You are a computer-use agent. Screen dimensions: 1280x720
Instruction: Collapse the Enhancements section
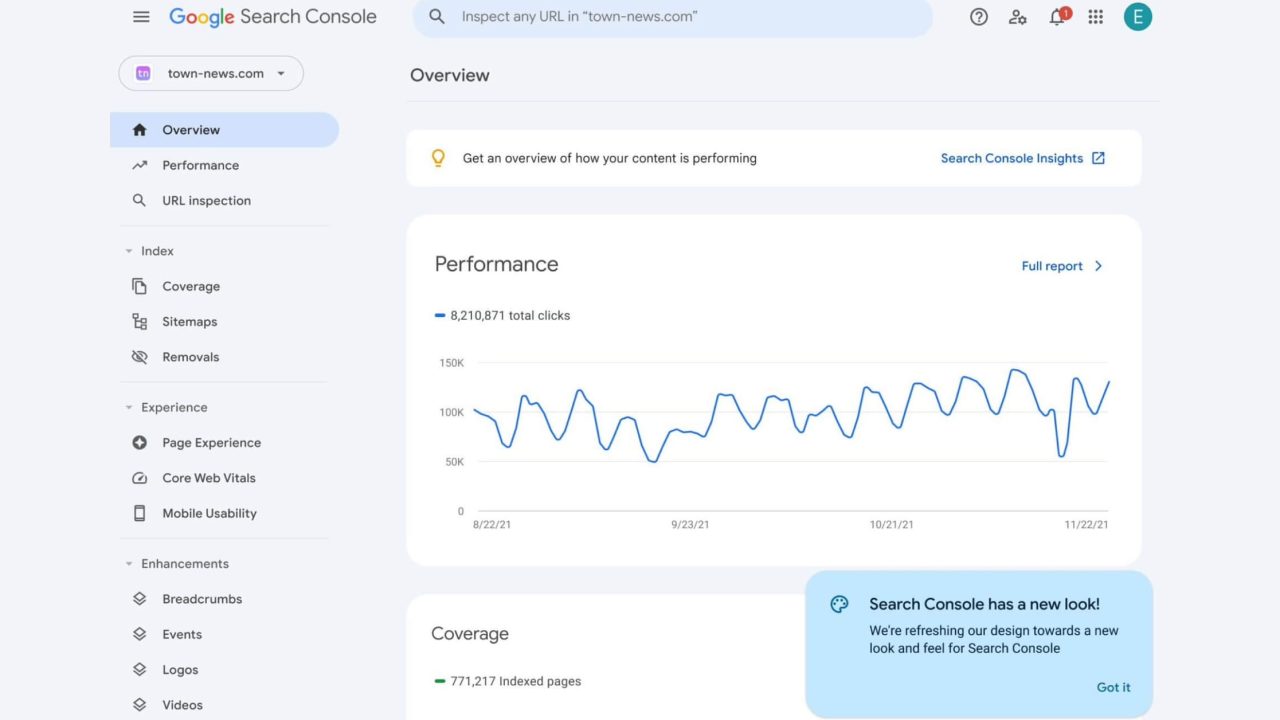coord(128,564)
